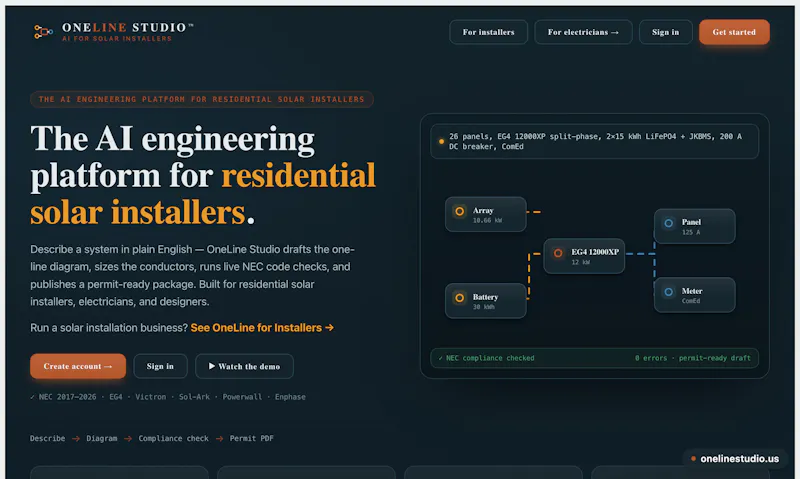Click the AI platform tagline pill

pos(202,99)
